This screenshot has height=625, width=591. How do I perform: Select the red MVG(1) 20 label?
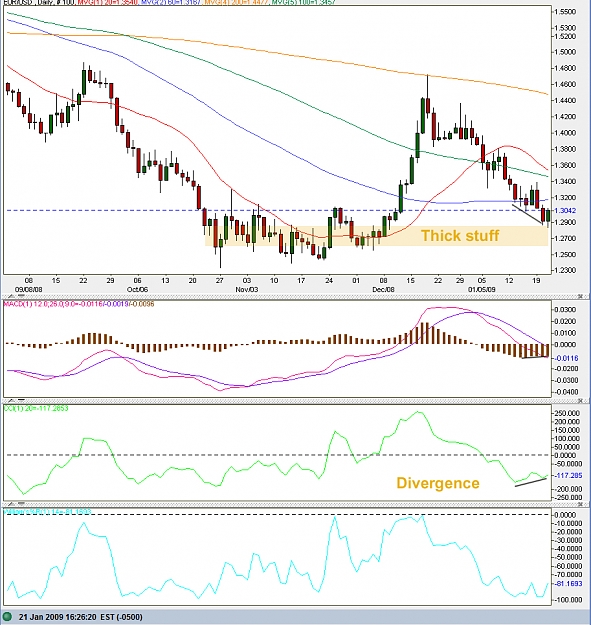click(x=108, y=2)
